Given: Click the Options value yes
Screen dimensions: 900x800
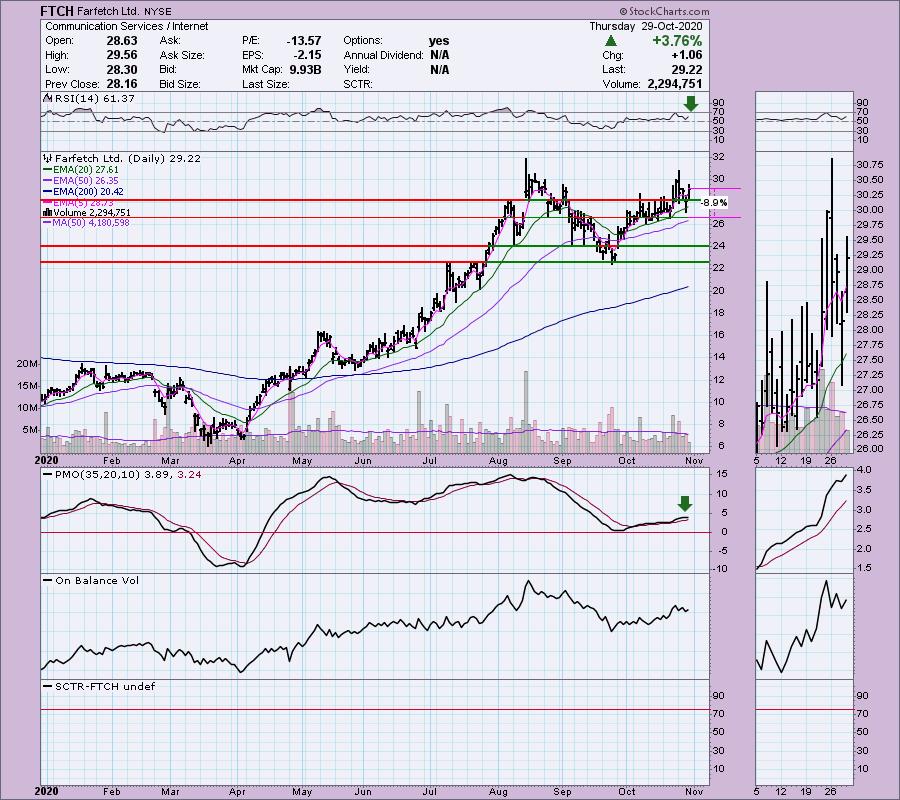Looking at the screenshot, I should pyautogui.click(x=439, y=41).
